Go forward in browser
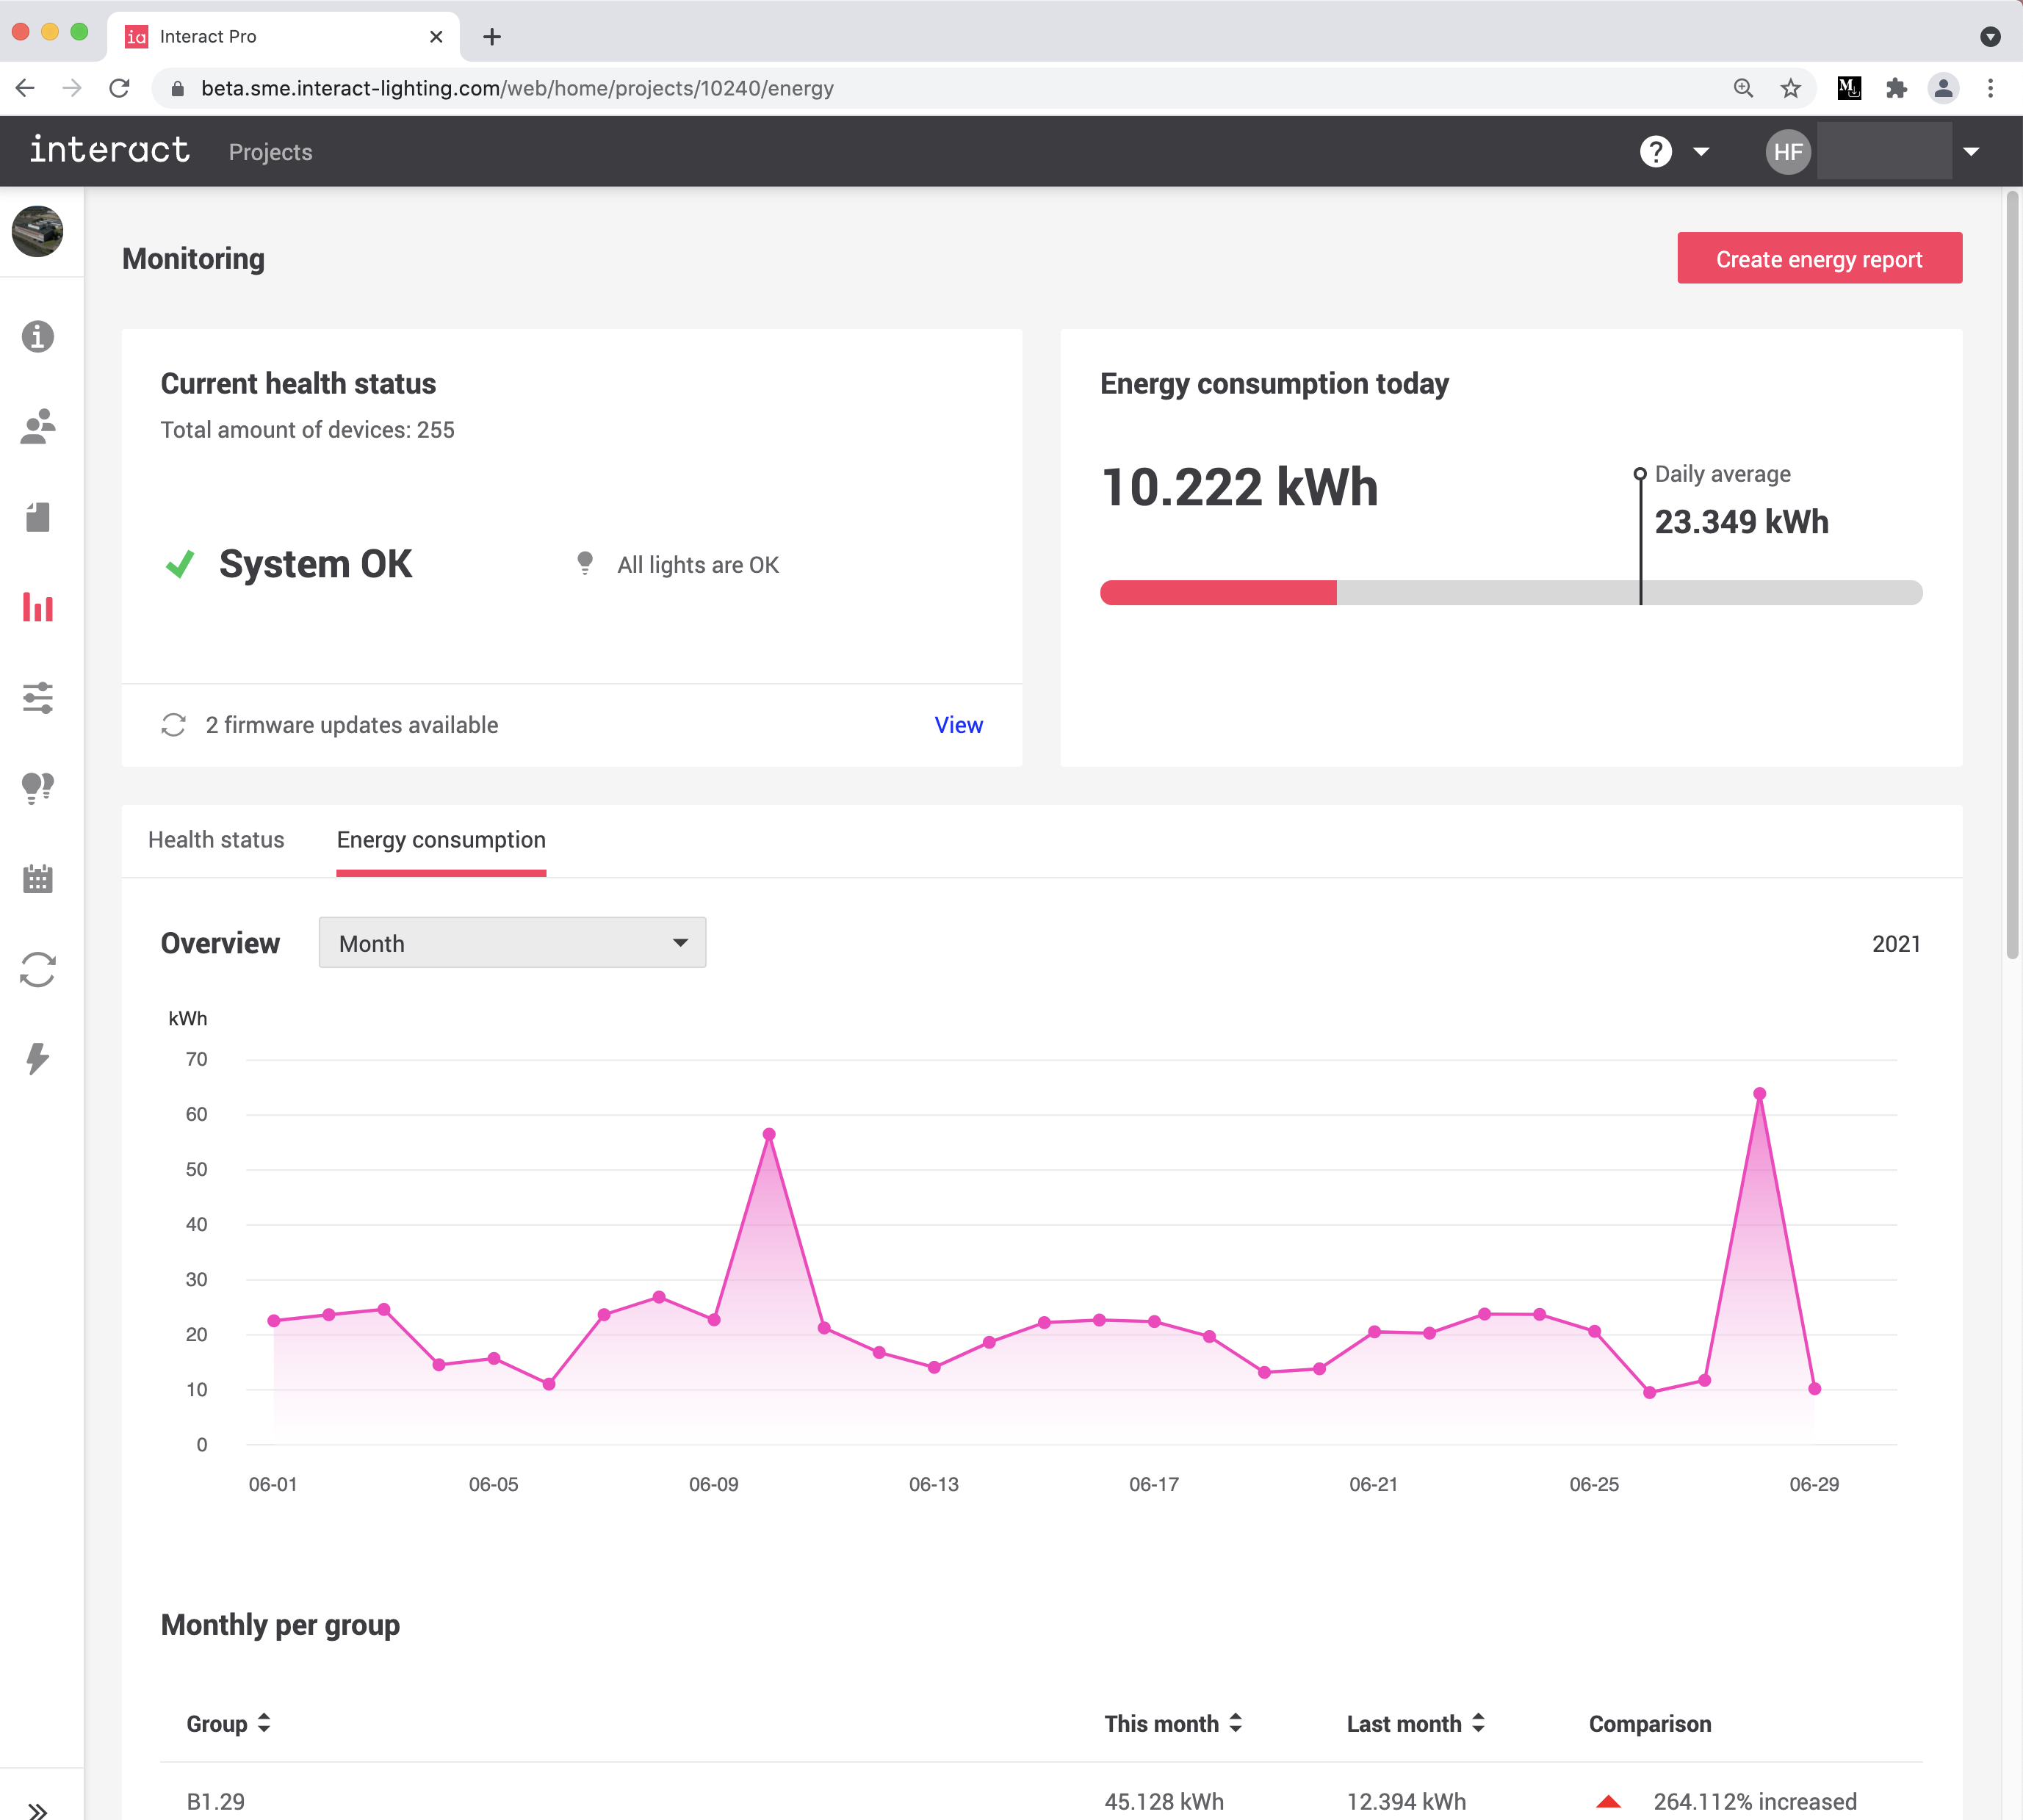The height and width of the screenshot is (1820, 2023). tap(72, 88)
